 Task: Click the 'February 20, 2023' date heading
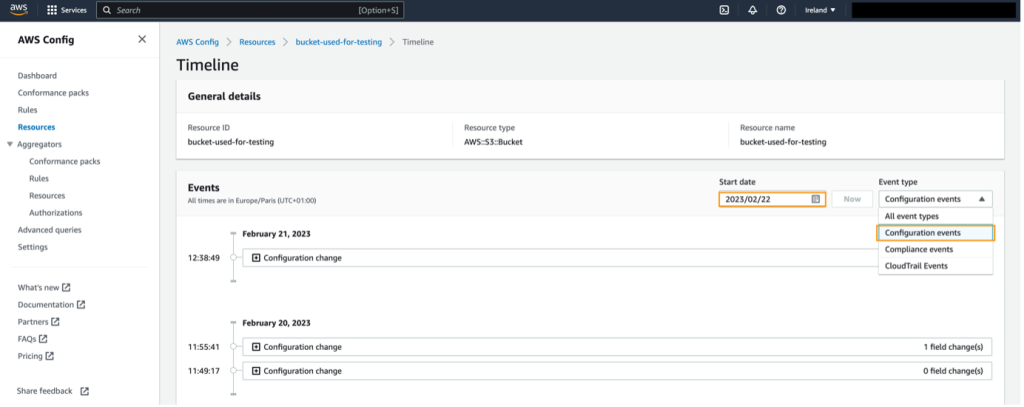tap(276, 323)
